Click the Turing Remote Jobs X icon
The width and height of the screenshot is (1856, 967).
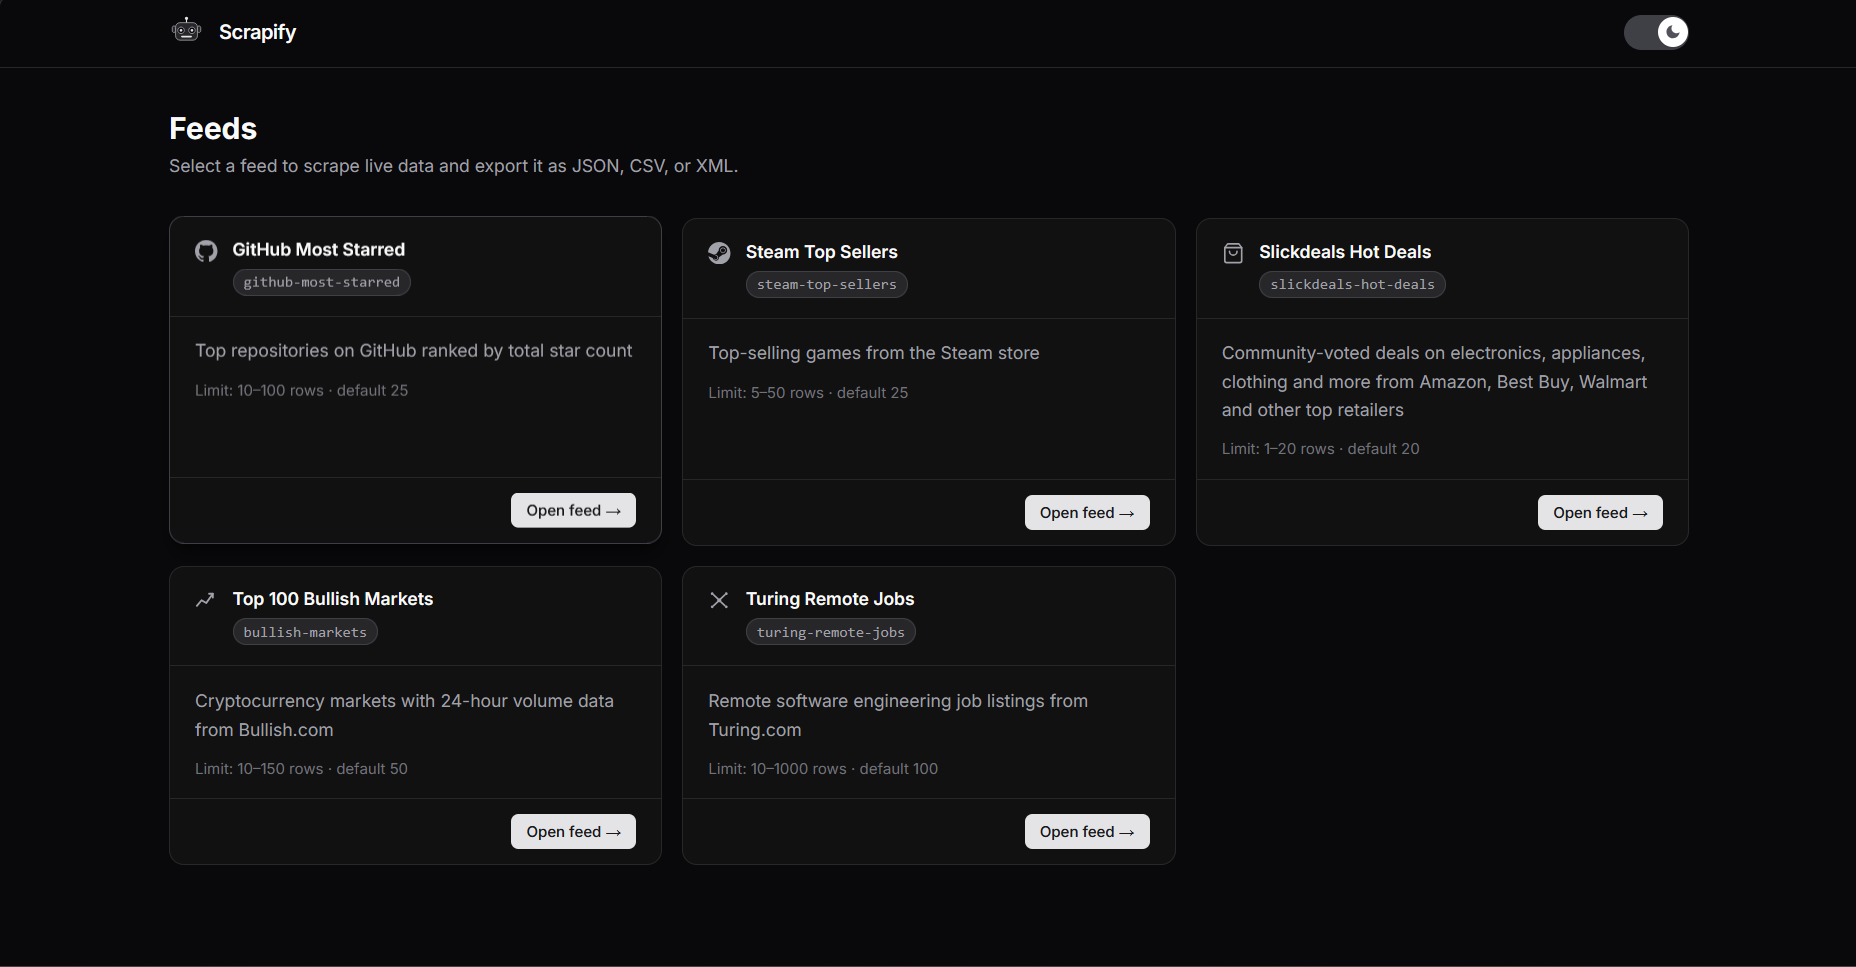719,600
